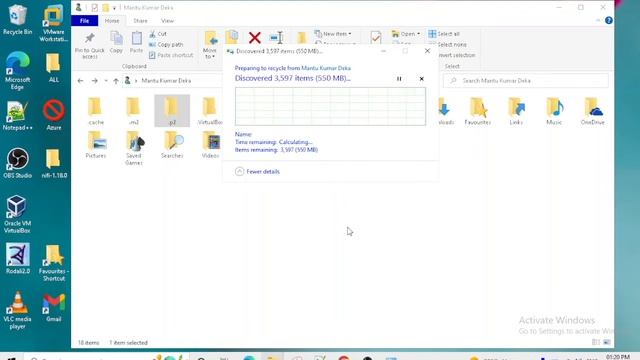Select the OneDrive folder
640x360 pixels.
592,111
